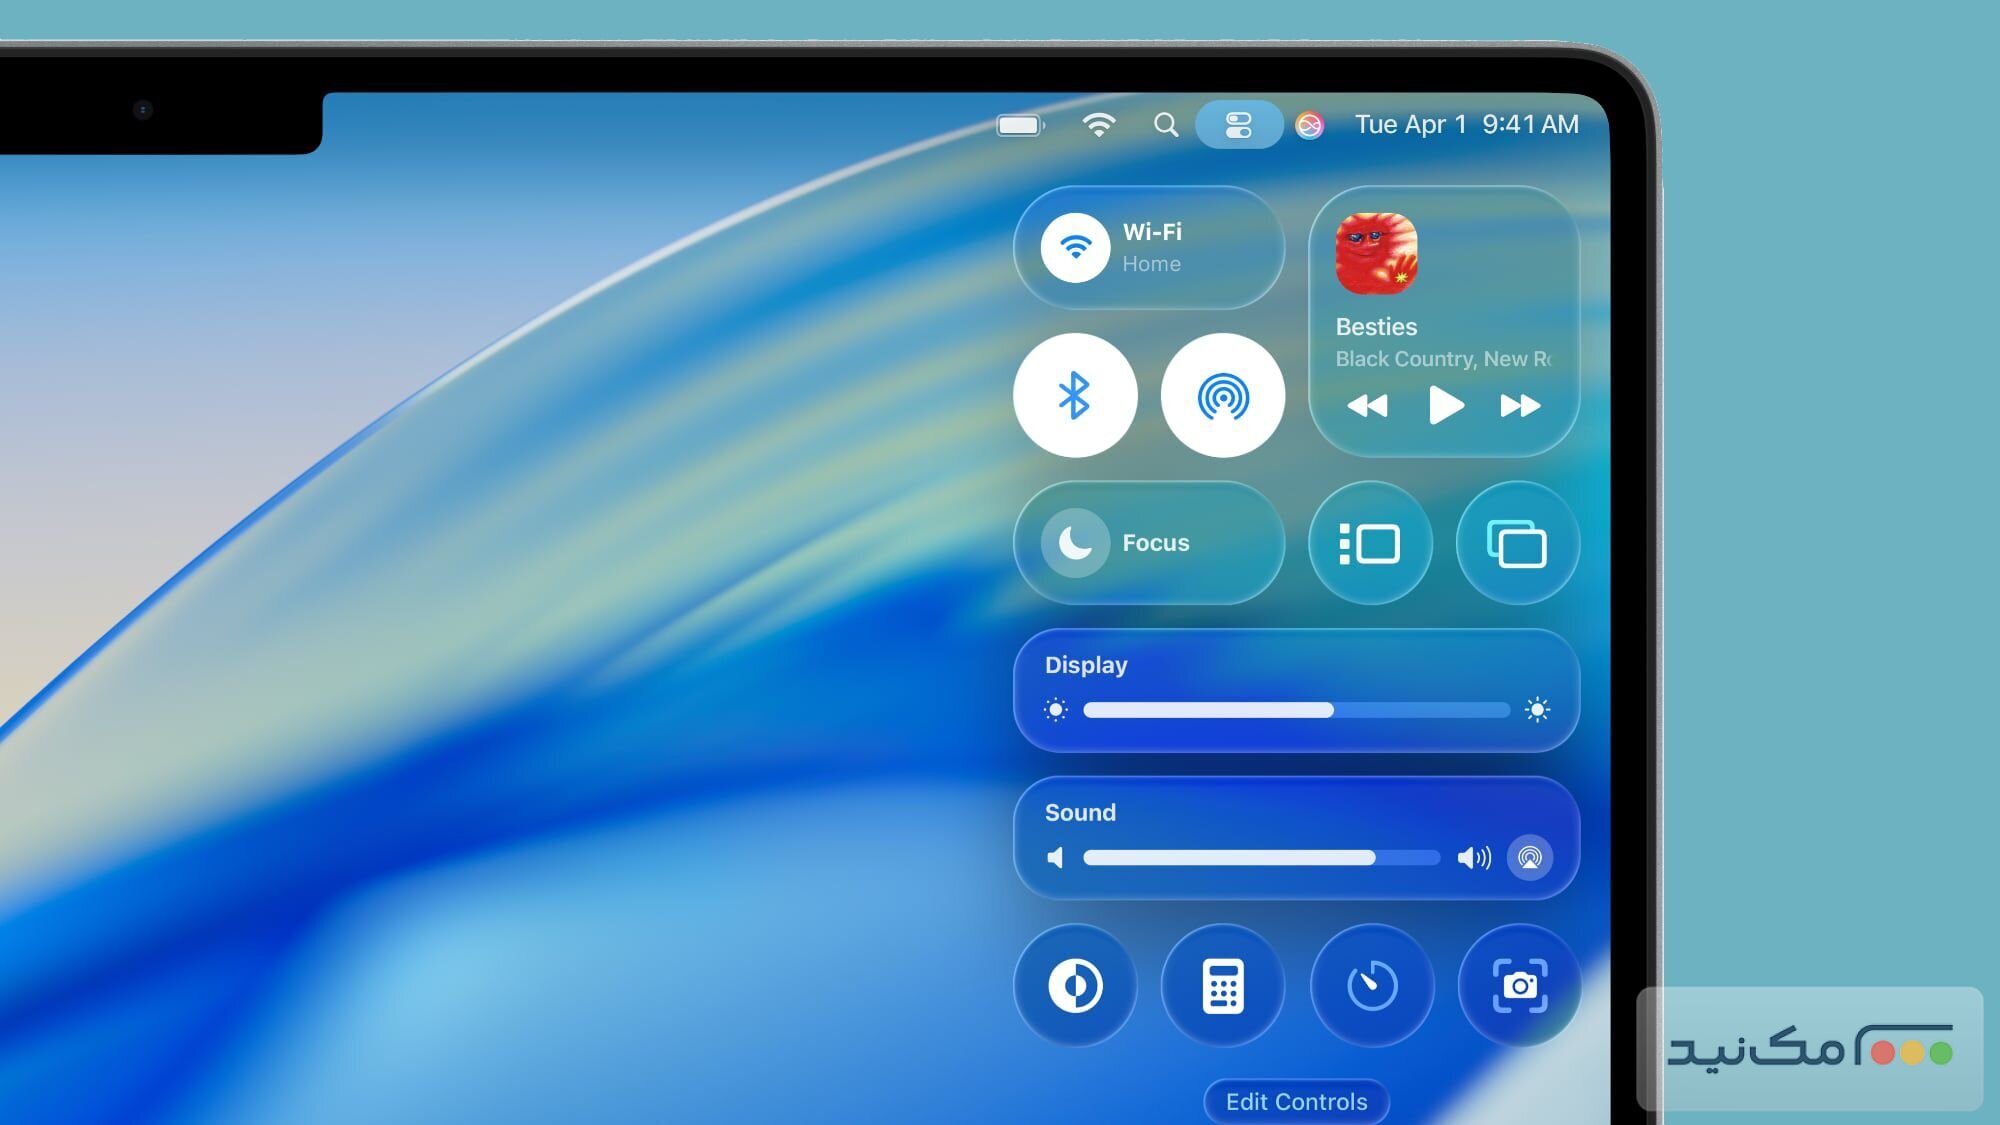2000x1125 pixels.
Task: Open AirPlay audio output button
Action: coord(1529,857)
